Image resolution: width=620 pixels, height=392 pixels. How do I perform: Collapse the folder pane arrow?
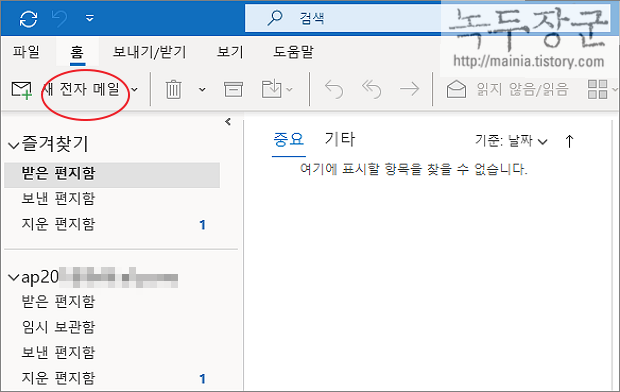(x=228, y=122)
